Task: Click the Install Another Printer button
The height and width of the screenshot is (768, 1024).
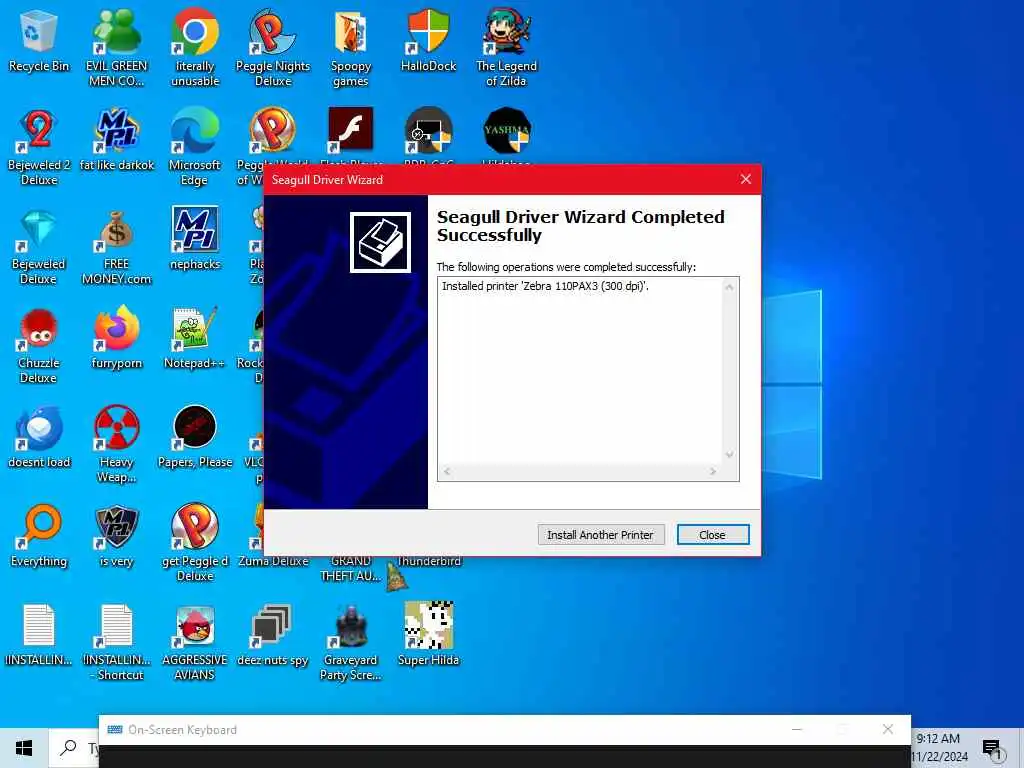Action: pyautogui.click(x=601, y=535)
